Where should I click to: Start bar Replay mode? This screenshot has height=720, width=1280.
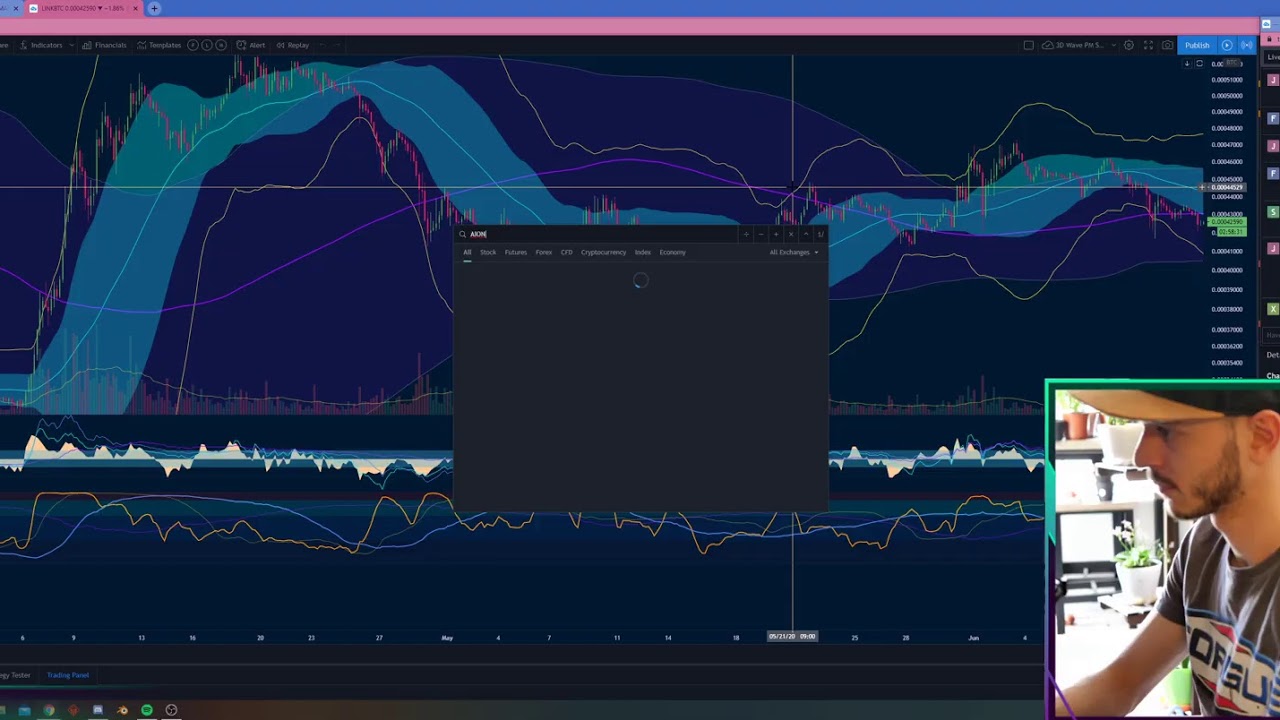point(292,45)
